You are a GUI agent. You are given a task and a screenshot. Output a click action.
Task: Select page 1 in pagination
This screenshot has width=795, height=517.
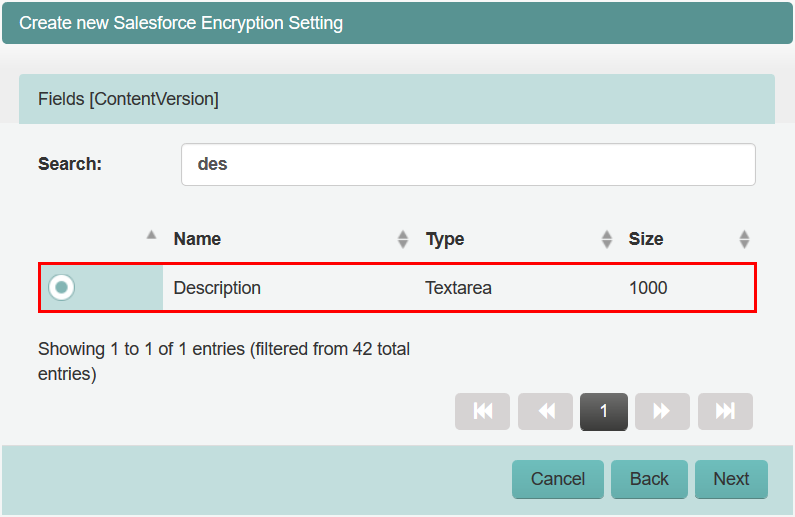click(x=603, y=411)
